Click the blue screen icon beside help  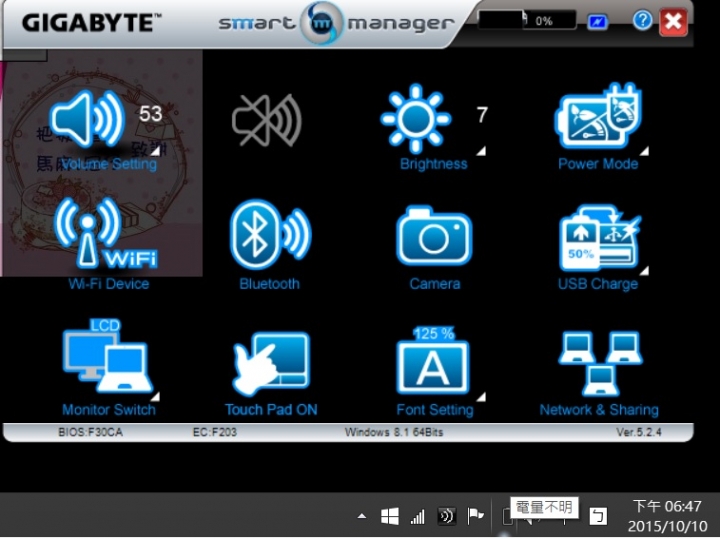pos(597,22)
